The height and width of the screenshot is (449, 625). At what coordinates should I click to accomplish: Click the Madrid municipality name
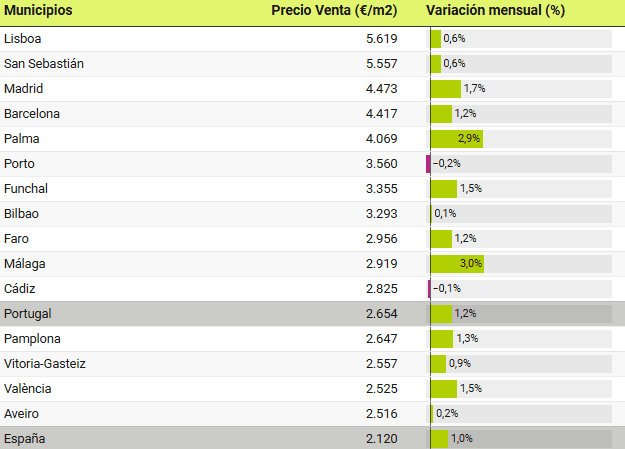24,88
